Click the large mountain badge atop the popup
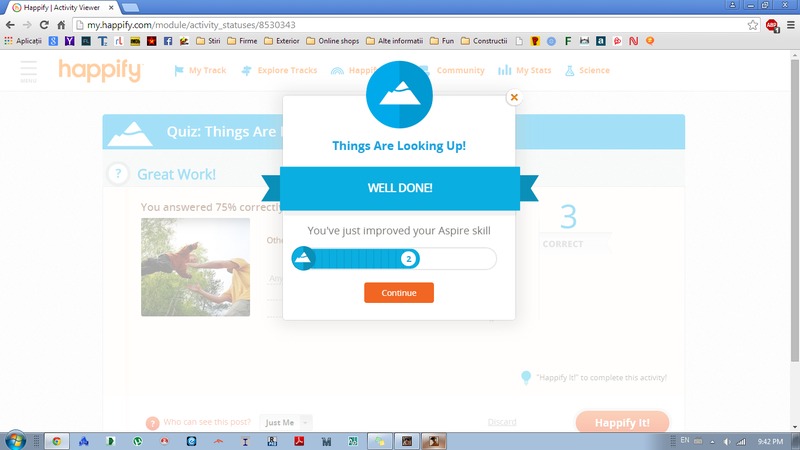Screen dimensions: 800x450 [x=399, y=94]
